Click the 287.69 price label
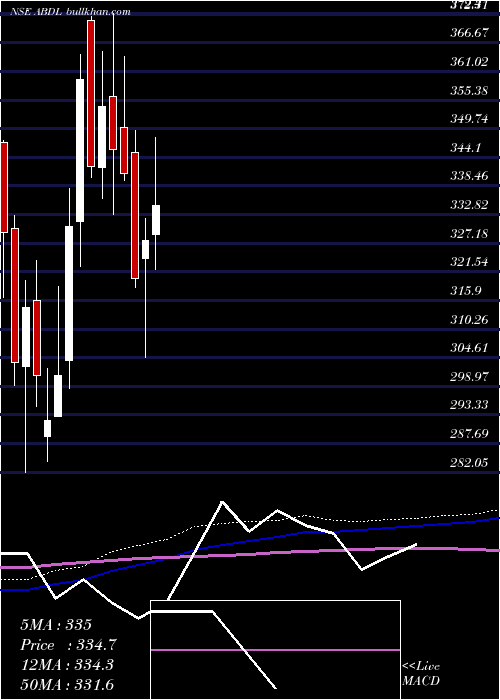 point(468,433)
